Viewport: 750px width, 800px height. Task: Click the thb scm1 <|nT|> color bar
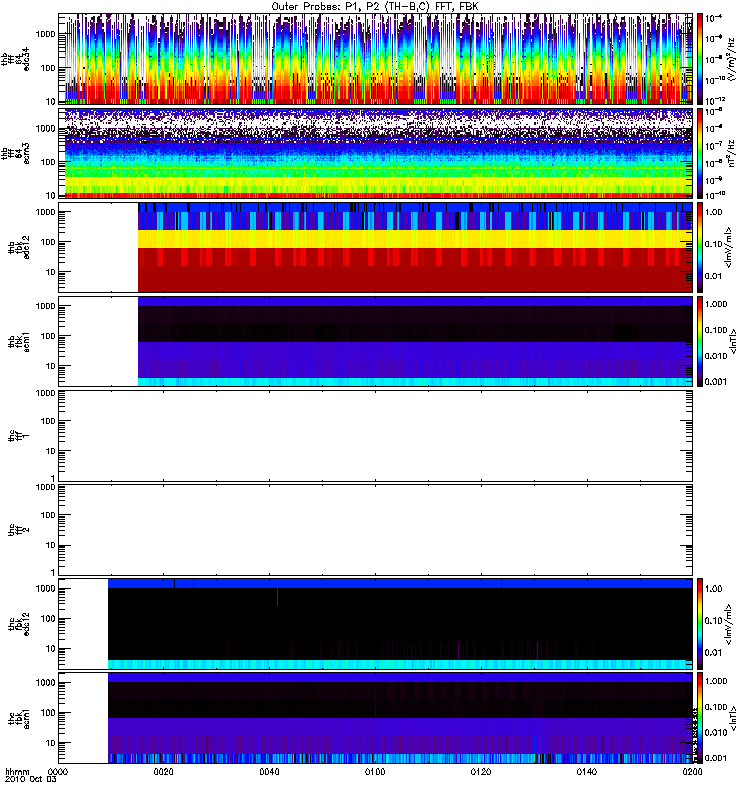click(x=700, y=341)
